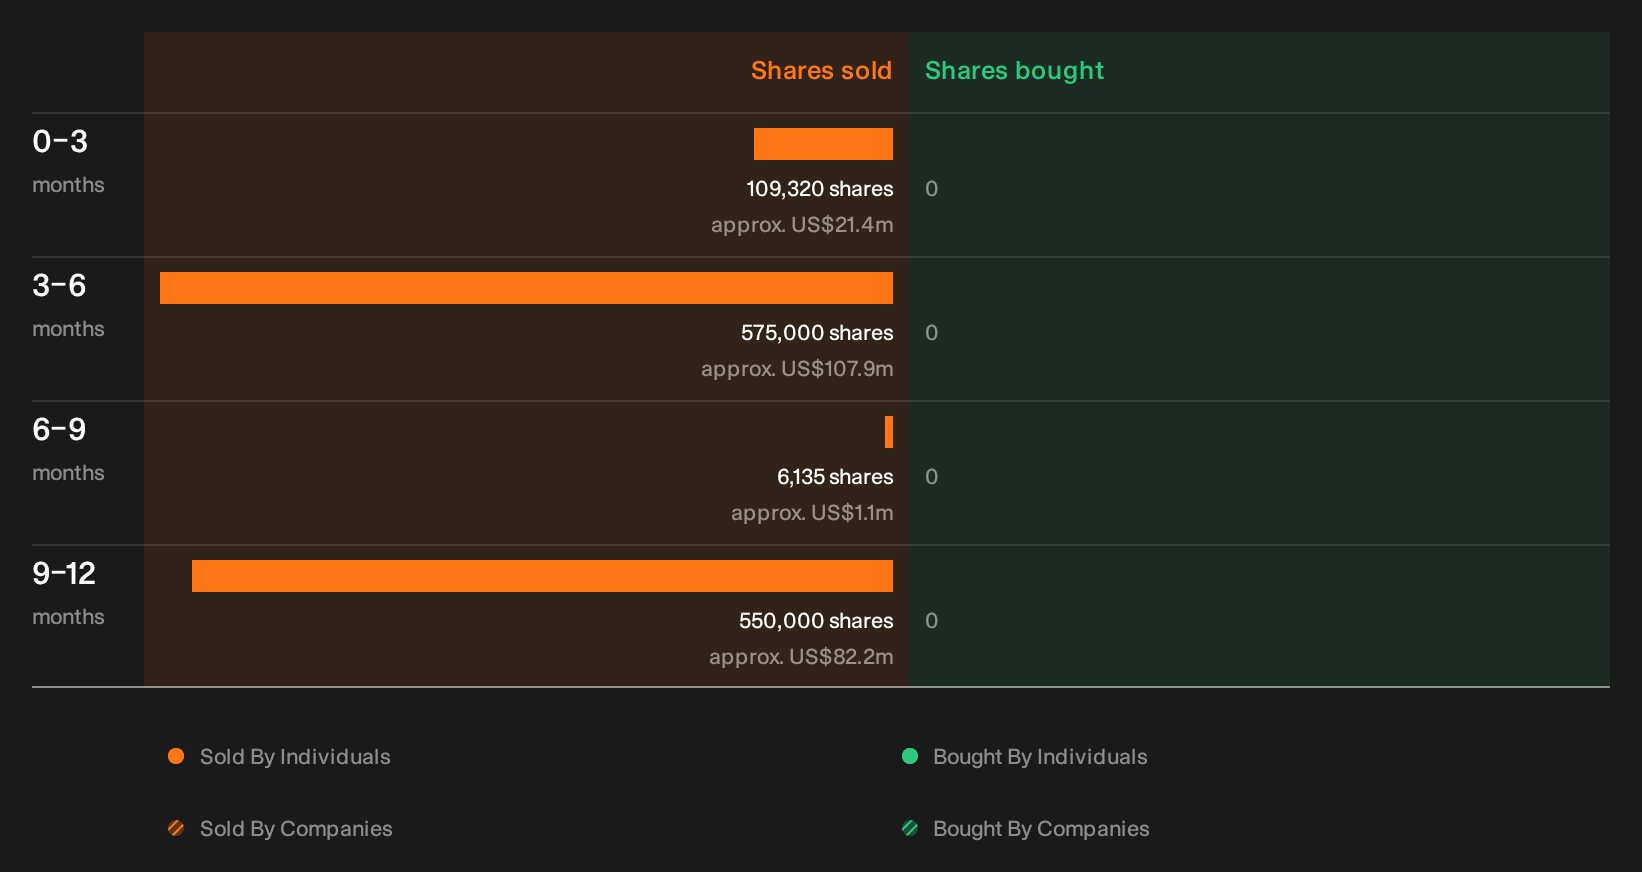Click the approx. US$107.9m value

point(797,369)
